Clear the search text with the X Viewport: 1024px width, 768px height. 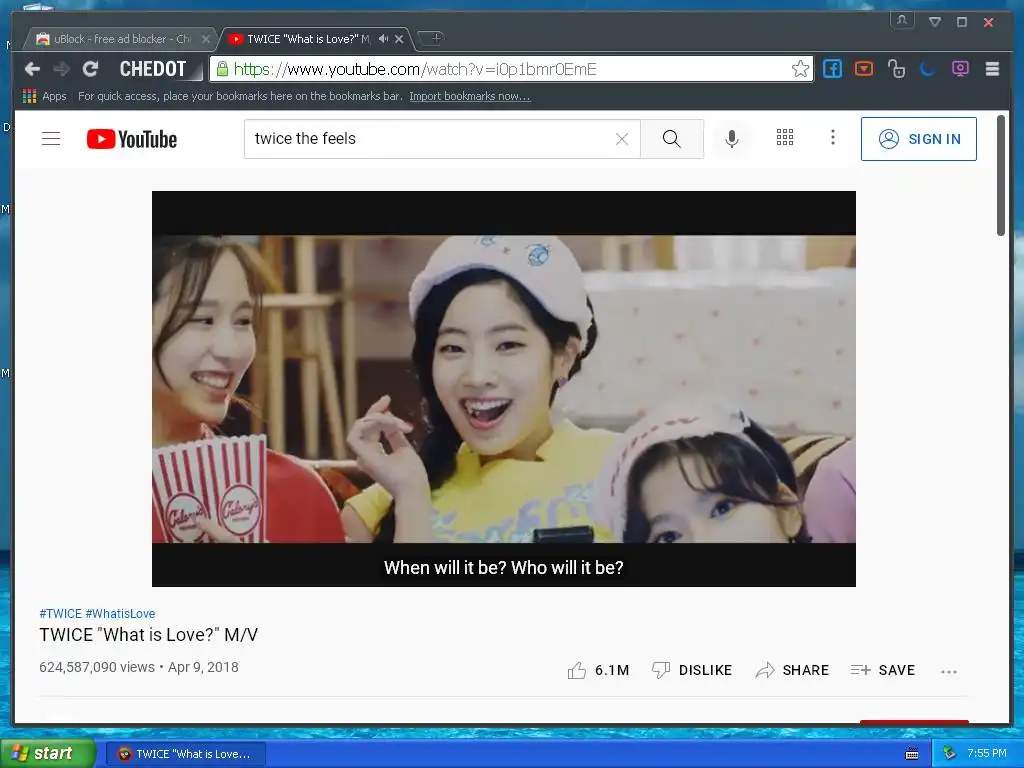point(622,138)
